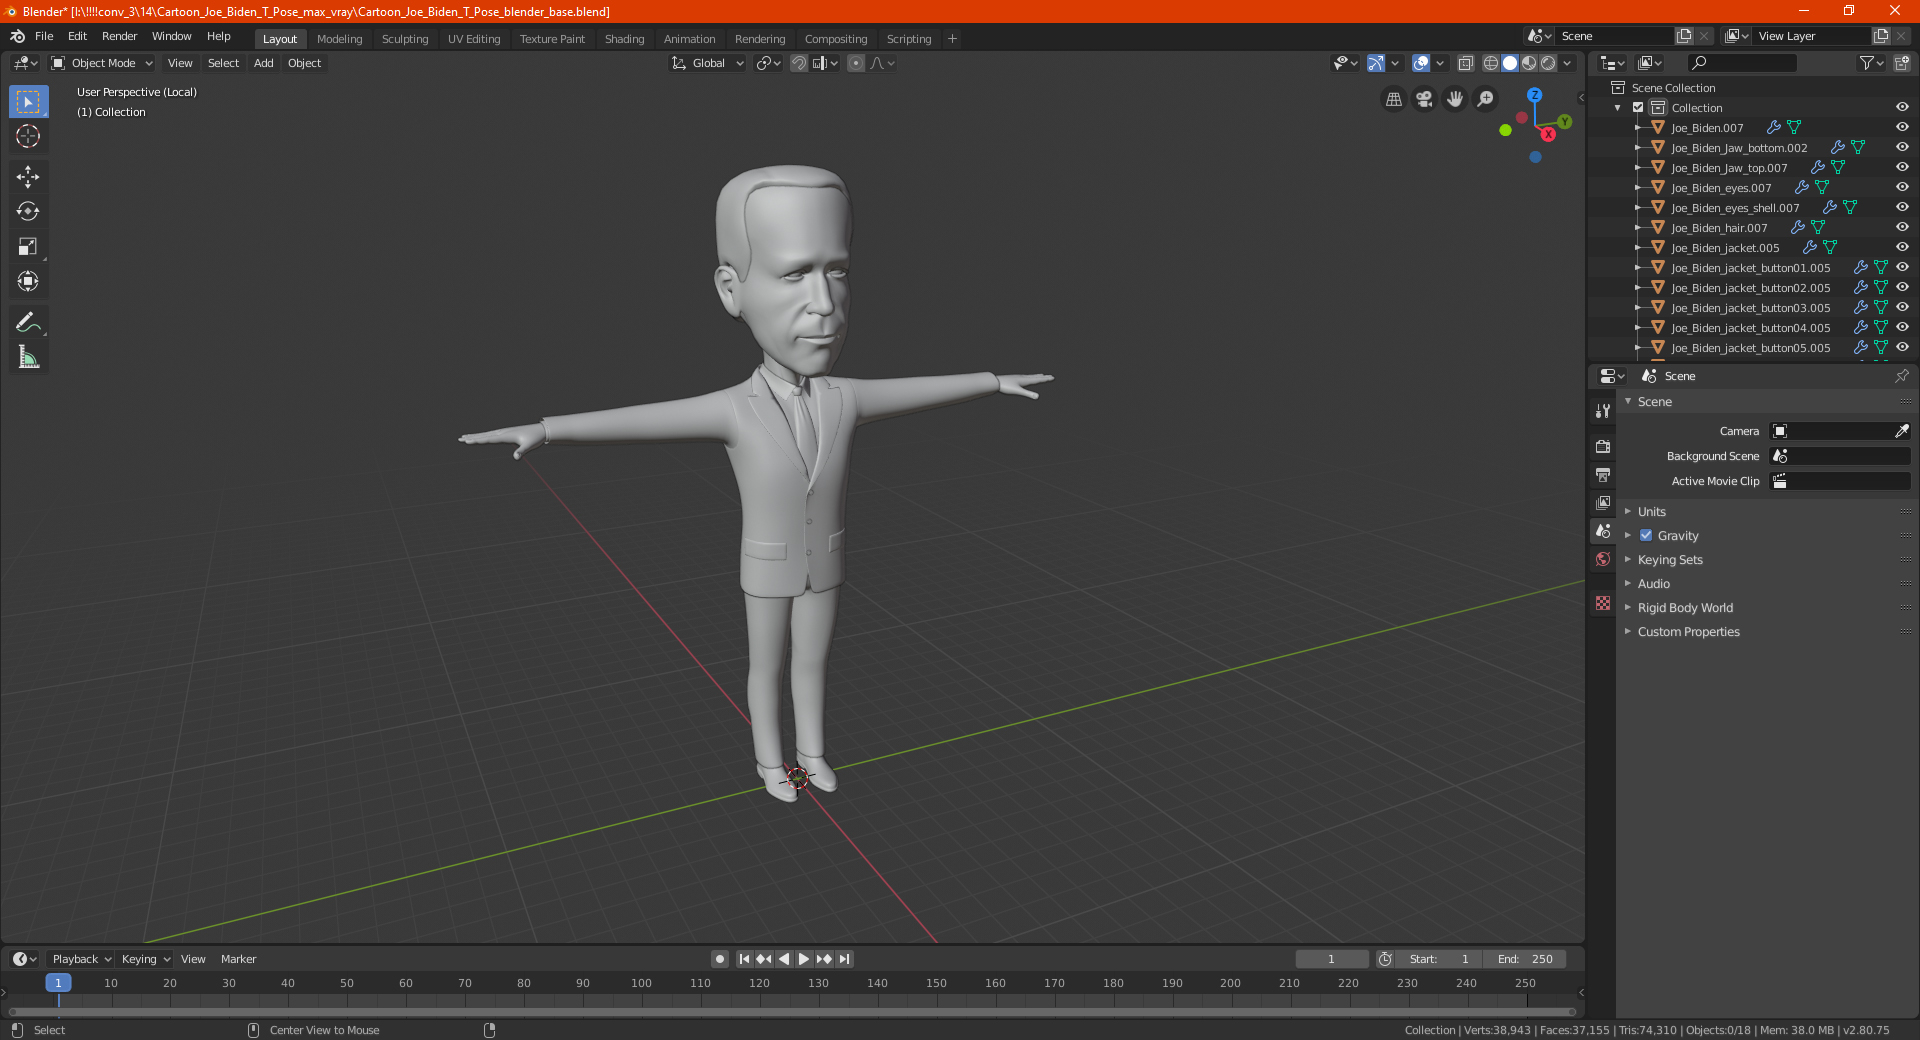Play the animation forward
This screenshot has width=1920, height=1040.
pos(804,959)
